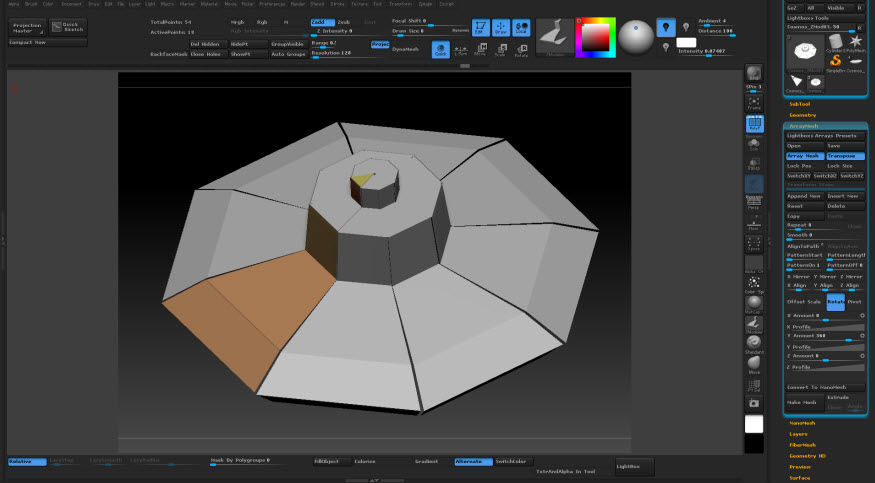Select the Move brush icon
Image resolution: width=875 pixels, height=483 pixels.
click(x=754, y=364)
